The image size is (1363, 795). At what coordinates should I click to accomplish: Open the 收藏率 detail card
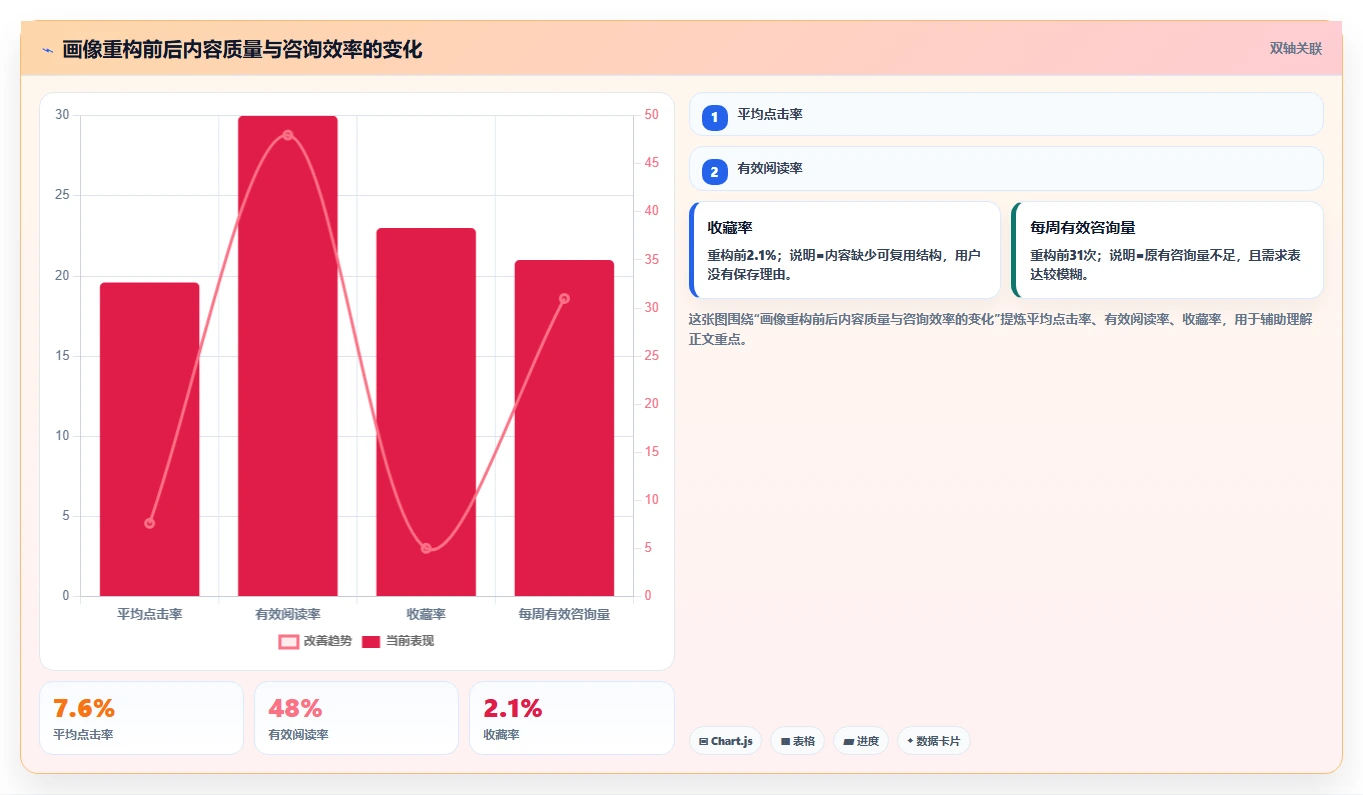(x=845, y=250)
